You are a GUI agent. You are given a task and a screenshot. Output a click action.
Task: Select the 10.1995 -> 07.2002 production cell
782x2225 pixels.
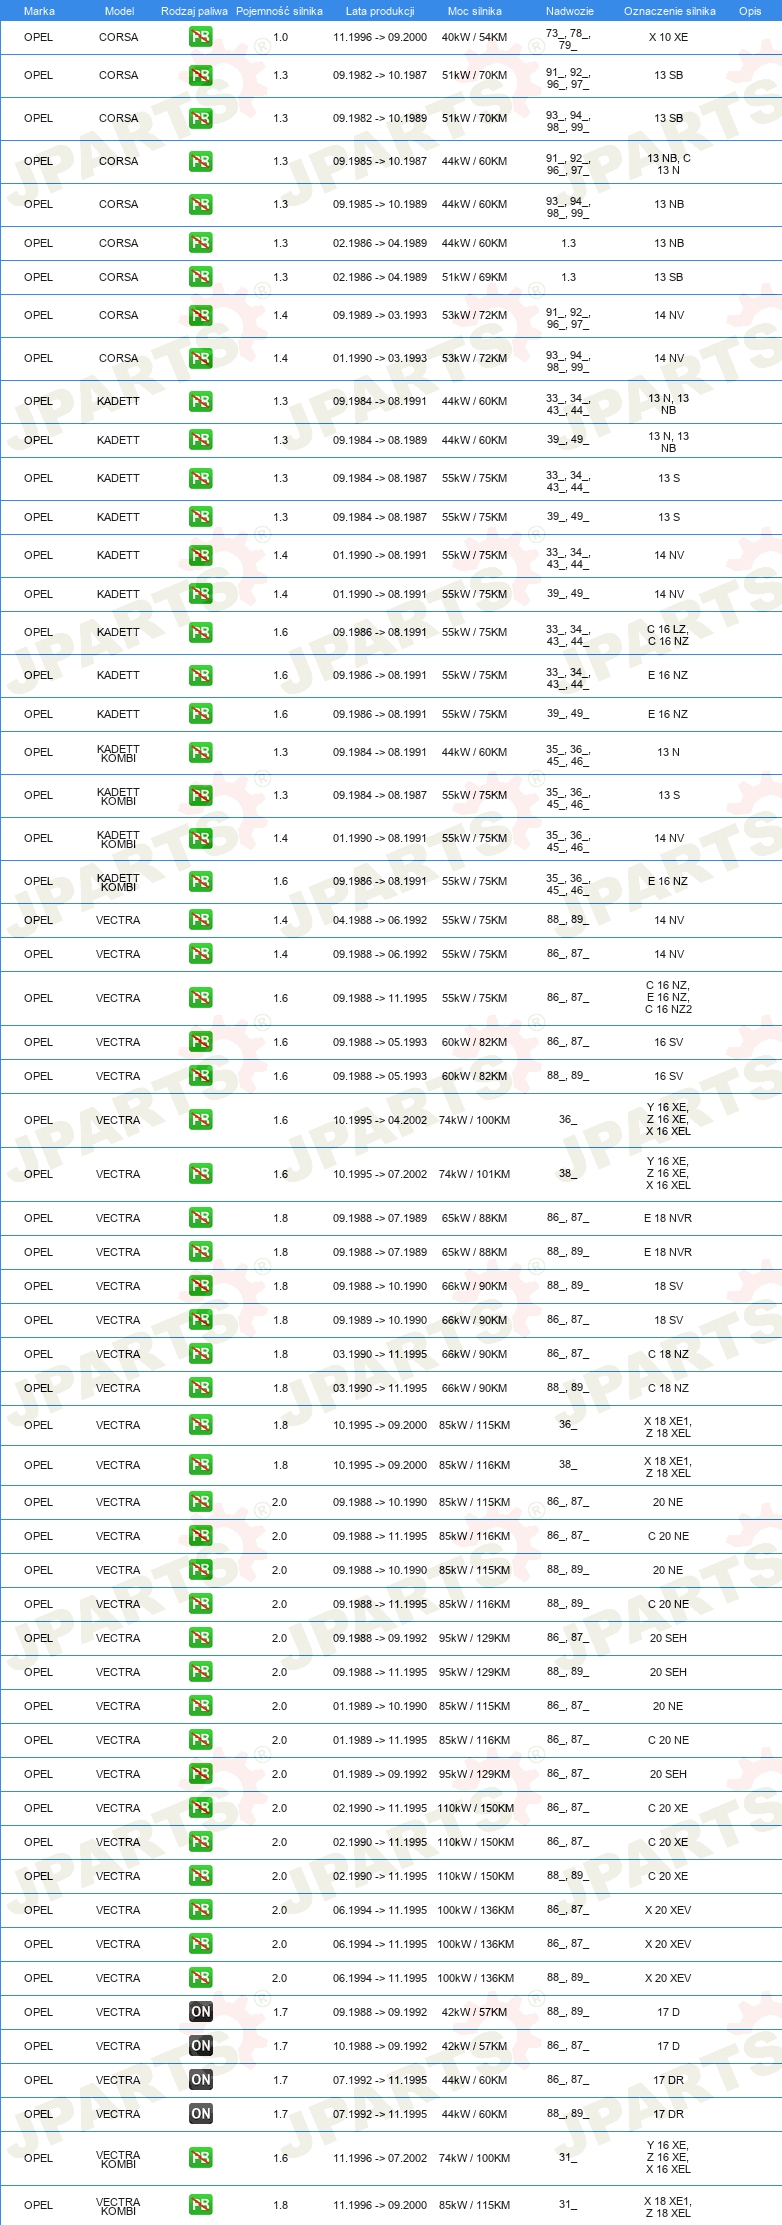point(380,1174)
